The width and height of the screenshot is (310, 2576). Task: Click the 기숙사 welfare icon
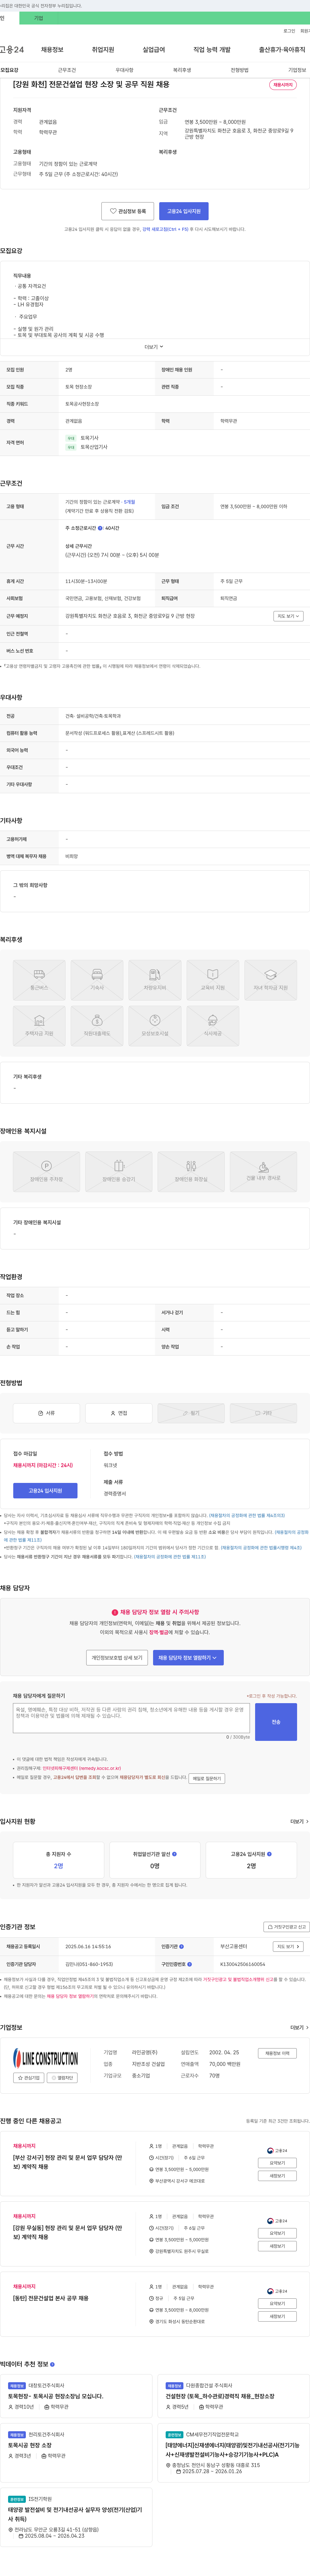click(97, 980)
